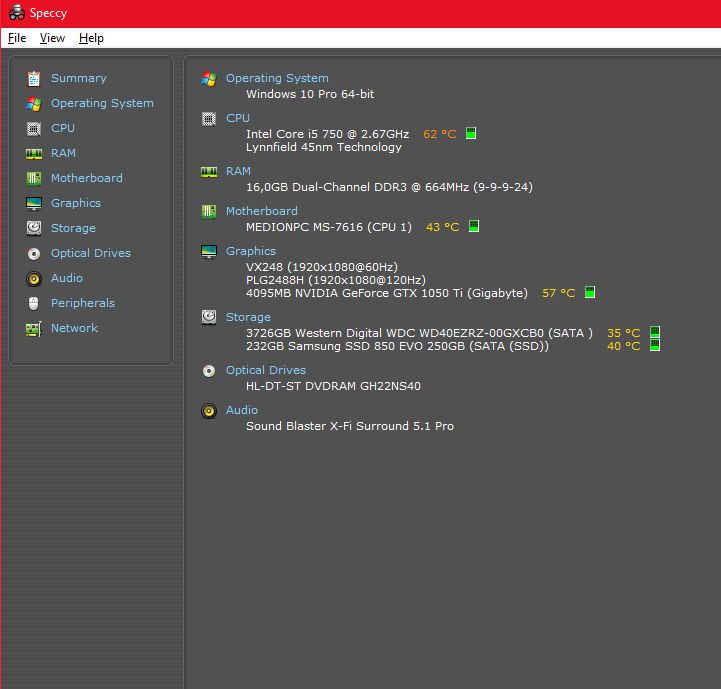Click the hard drive icon beside Storage heading
The height and width of the screenshot is (689, 721).
(209, 317)
